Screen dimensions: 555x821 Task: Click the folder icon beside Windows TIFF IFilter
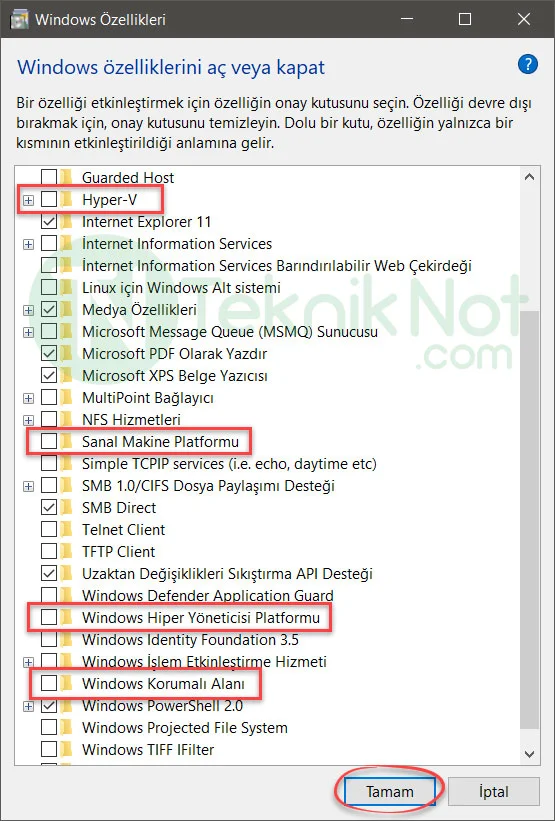point(66,749)
